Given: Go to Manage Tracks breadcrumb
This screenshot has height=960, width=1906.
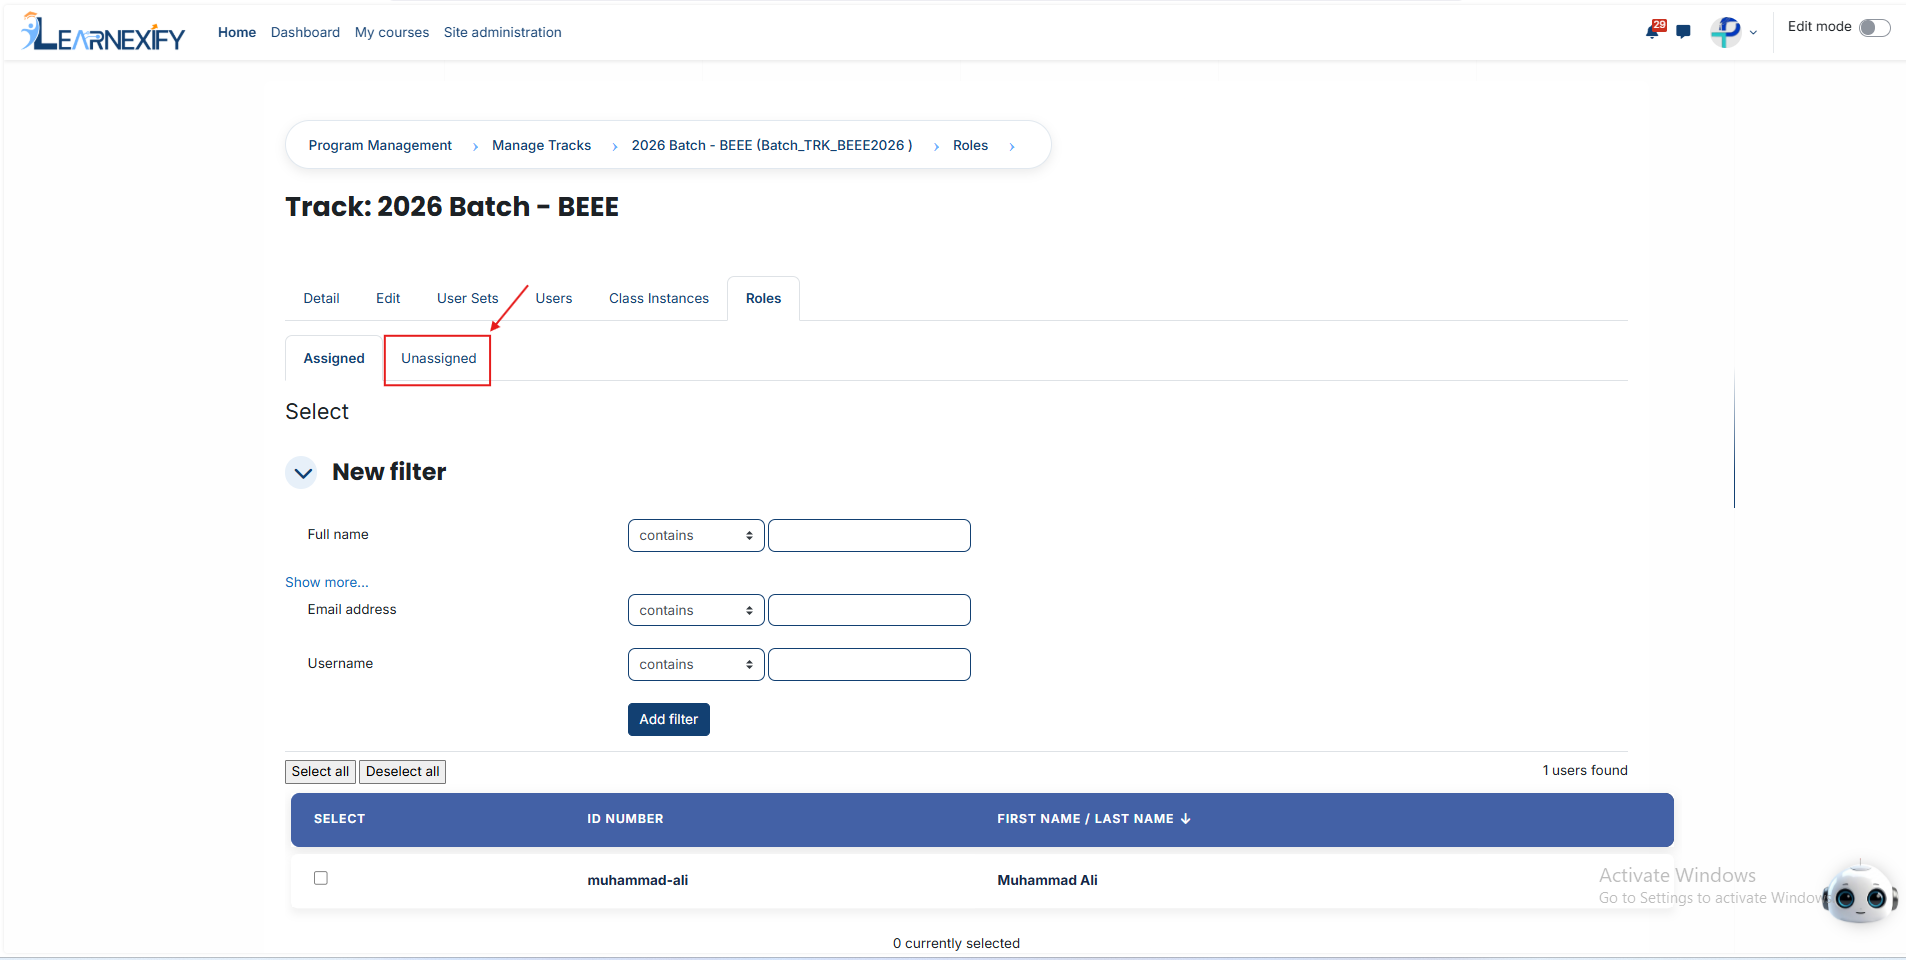Looking at the screenshot, I should [x=541, y=145].
